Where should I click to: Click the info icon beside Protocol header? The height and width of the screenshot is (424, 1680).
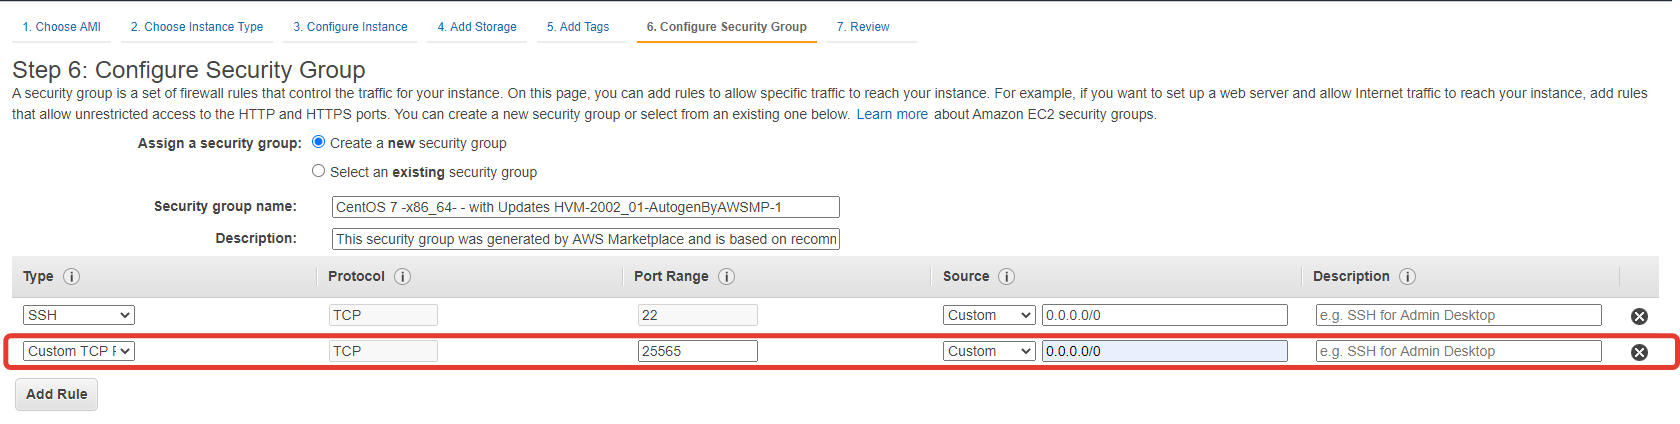[402, 277]
